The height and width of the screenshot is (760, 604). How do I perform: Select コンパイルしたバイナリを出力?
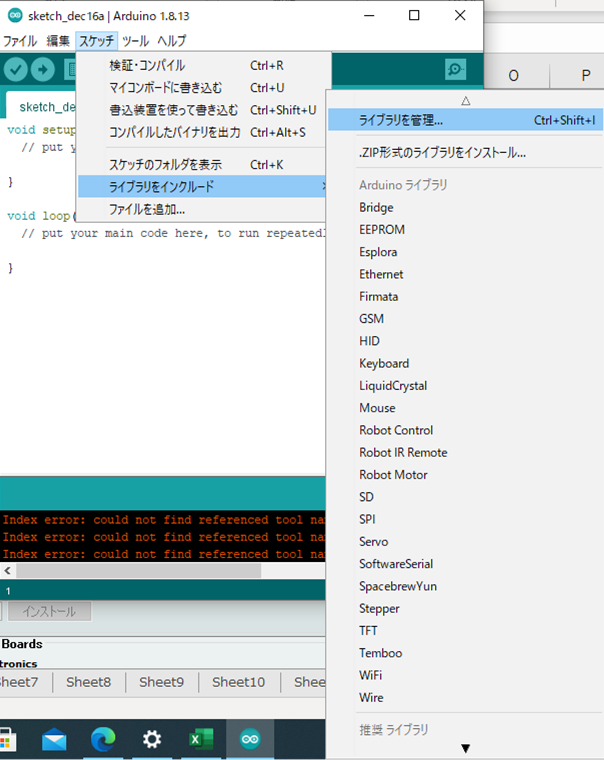click(202, 132)
